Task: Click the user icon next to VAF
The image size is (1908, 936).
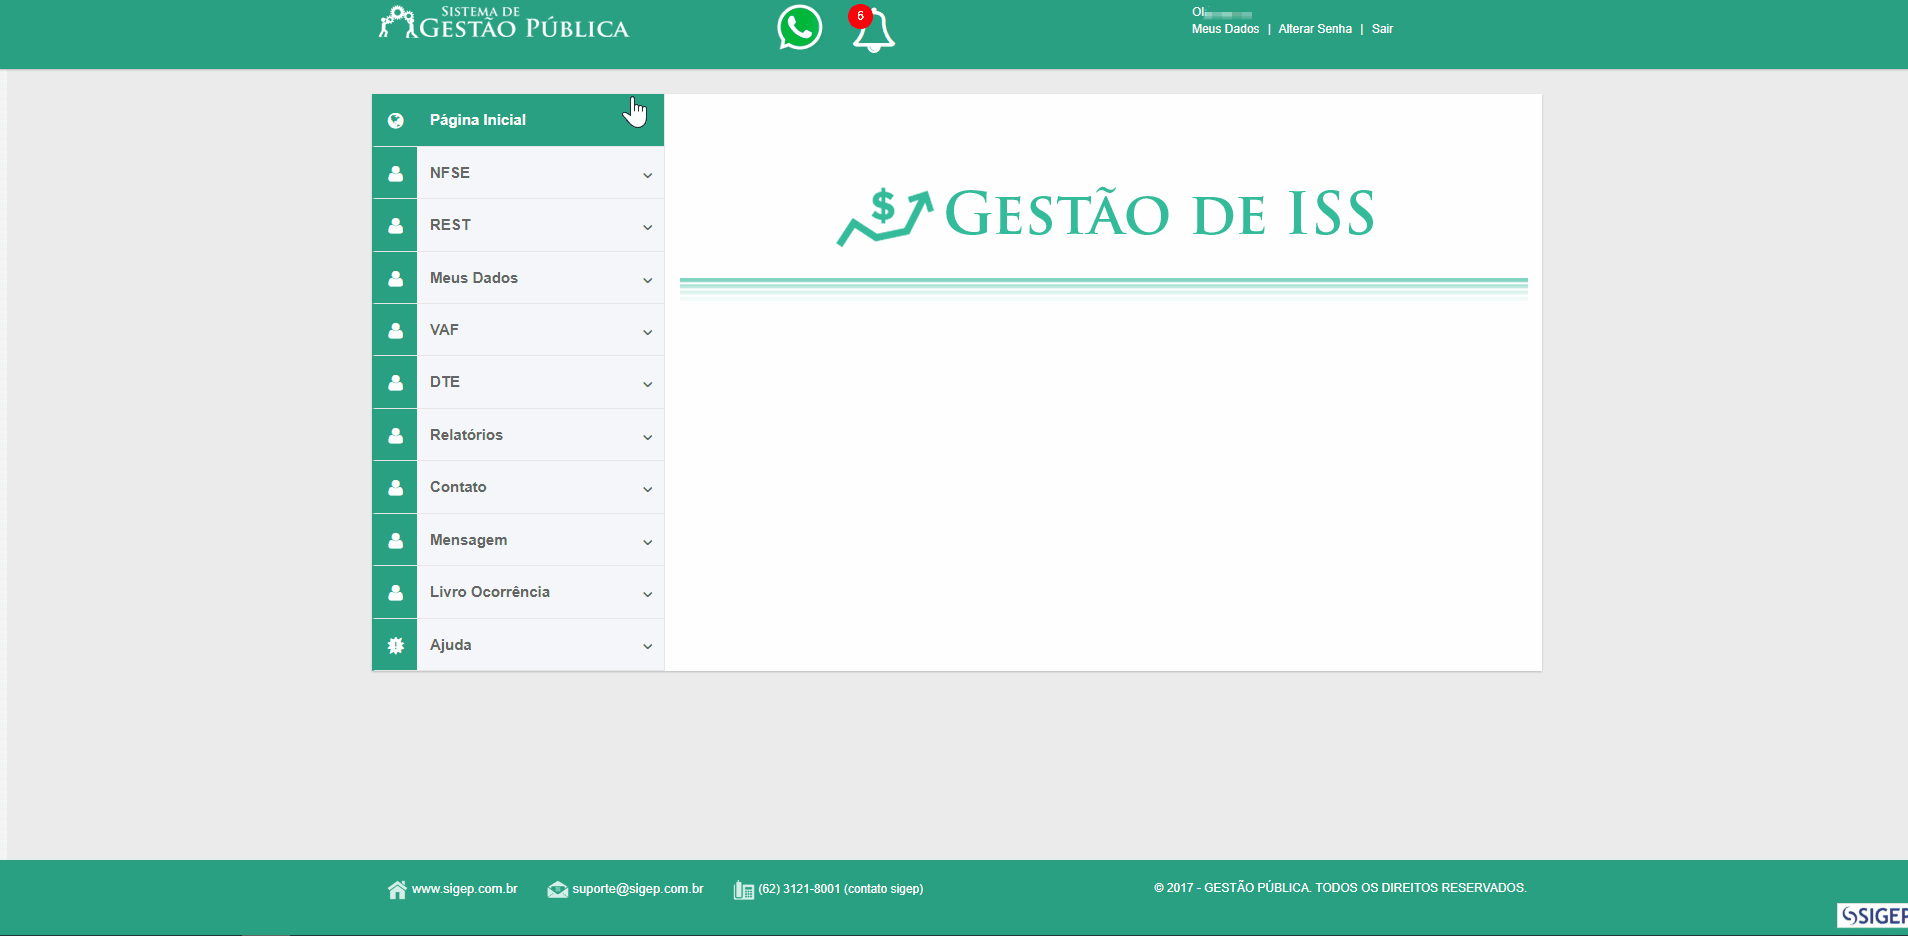Action: (x=395, y=330)
